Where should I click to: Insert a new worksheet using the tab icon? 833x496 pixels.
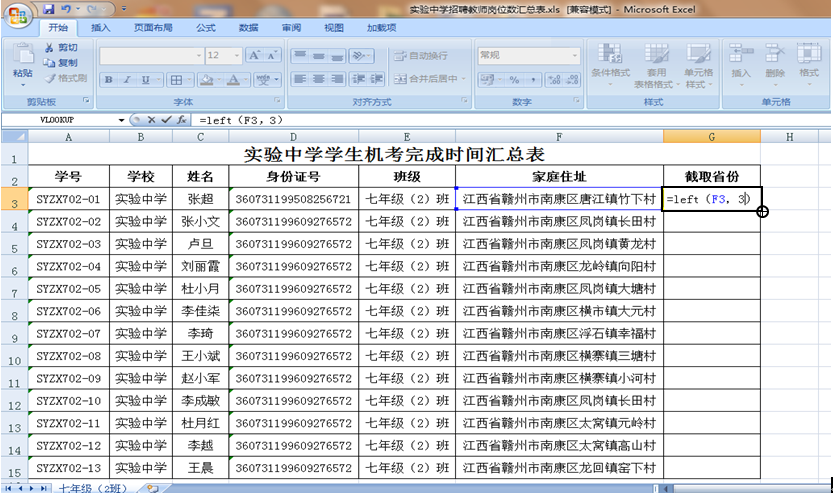pyautogui.click(x=152, y=489)
